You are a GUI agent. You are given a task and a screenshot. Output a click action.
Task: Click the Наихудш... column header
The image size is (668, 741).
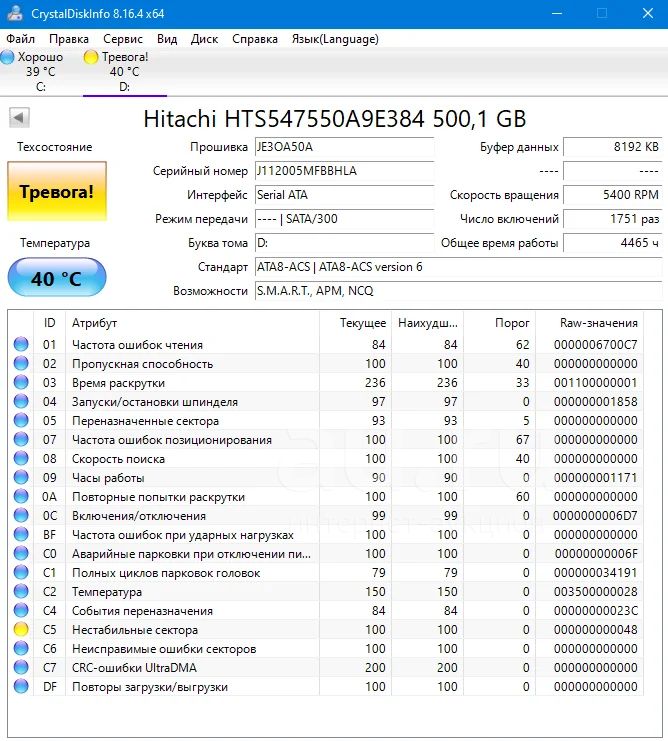click(428, 323)
